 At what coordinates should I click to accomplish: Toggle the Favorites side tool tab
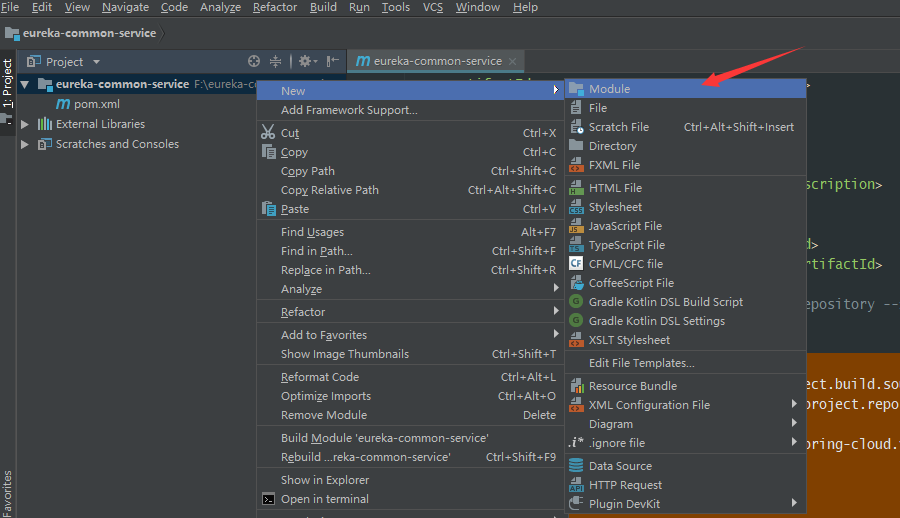pos(7,493)
